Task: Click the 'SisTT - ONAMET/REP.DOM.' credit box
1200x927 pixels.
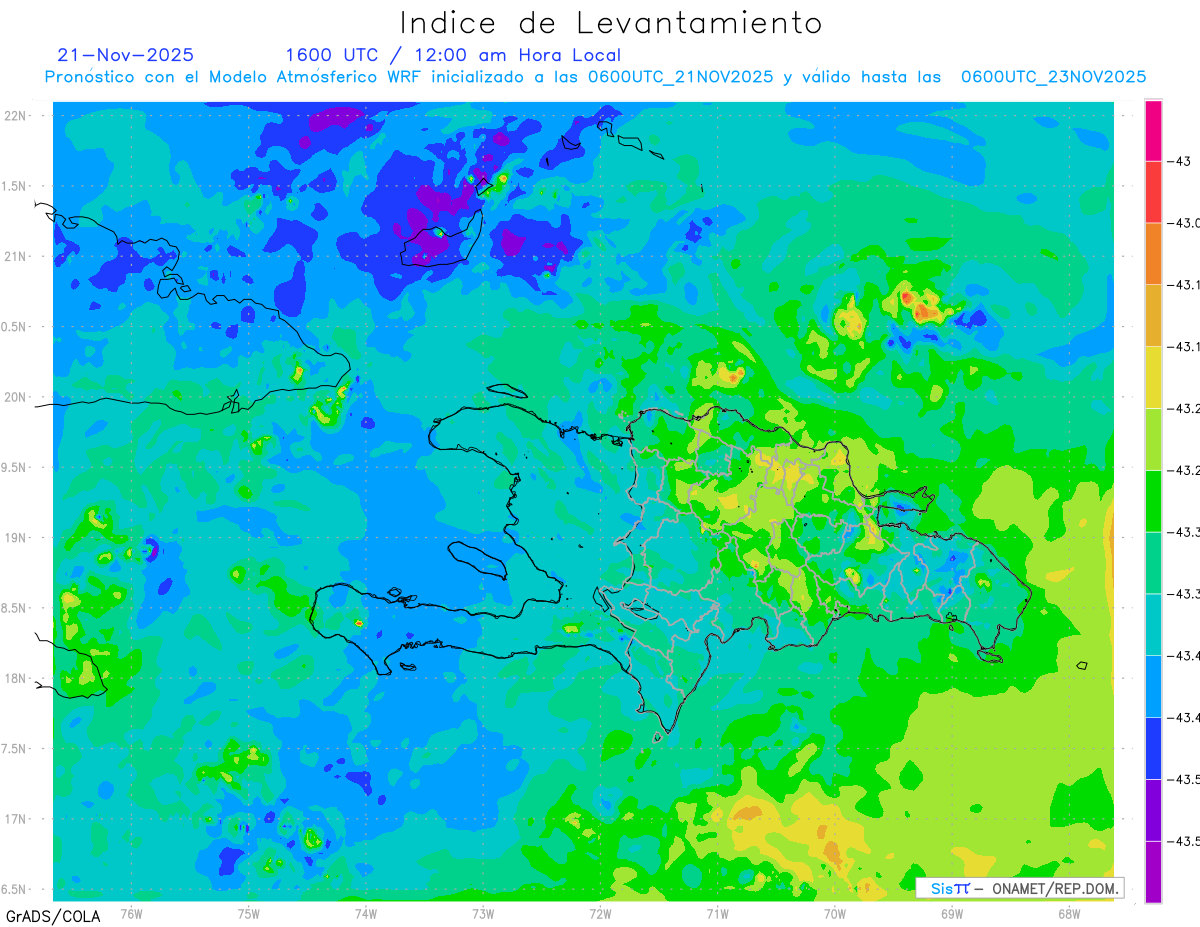Action: (1020, 888)
